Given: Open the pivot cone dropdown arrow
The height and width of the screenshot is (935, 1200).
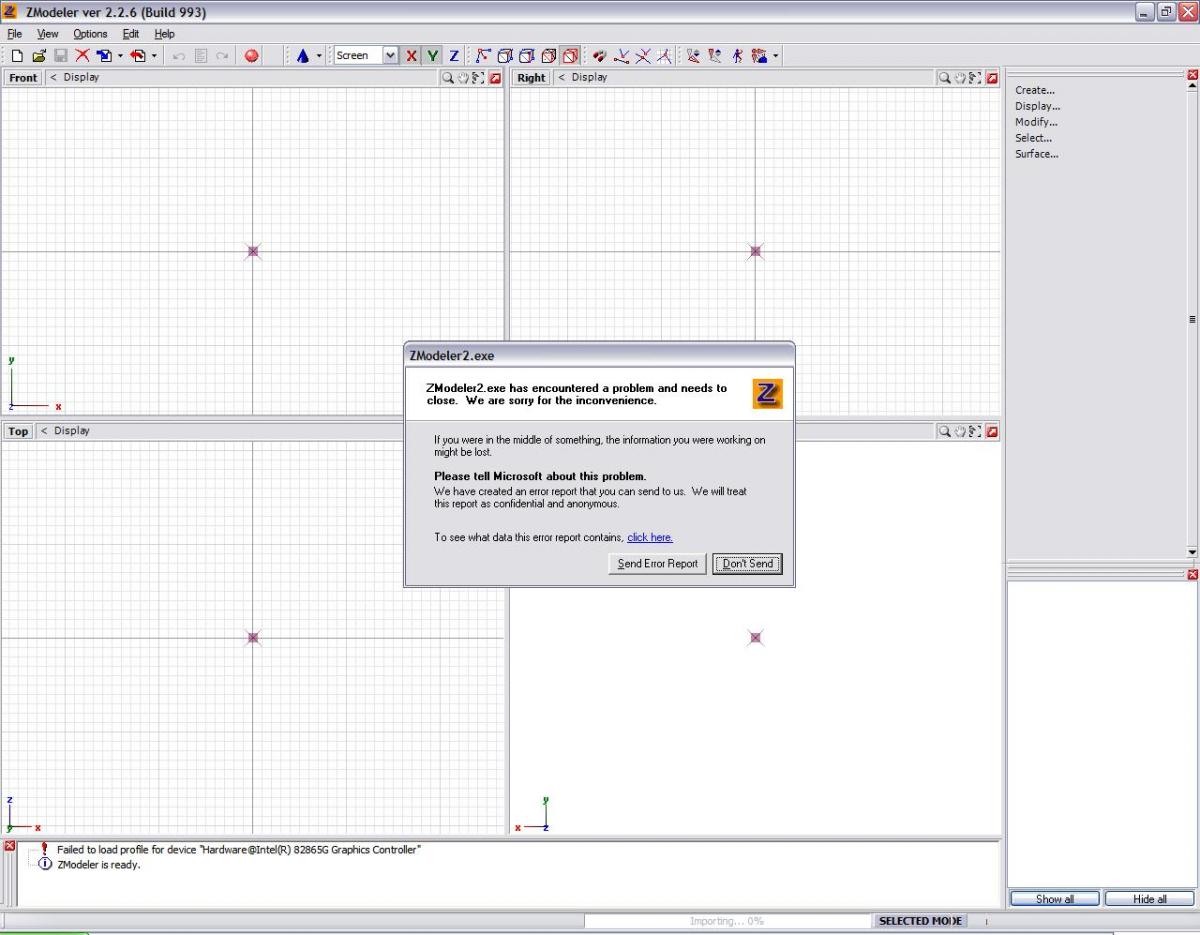Looking at the screenshot, I should click(319, 56).
